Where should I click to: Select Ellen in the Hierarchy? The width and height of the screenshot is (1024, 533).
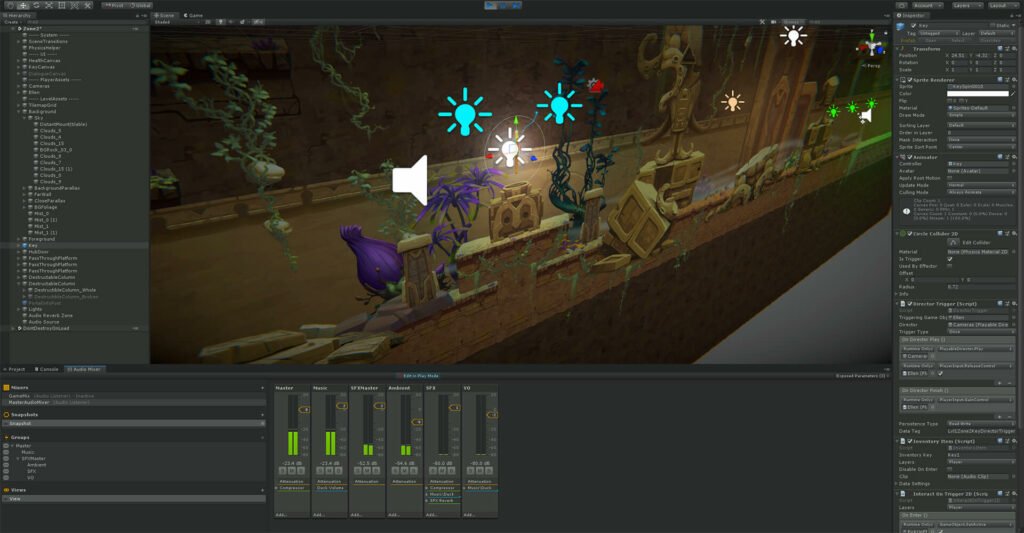[32, 94]
